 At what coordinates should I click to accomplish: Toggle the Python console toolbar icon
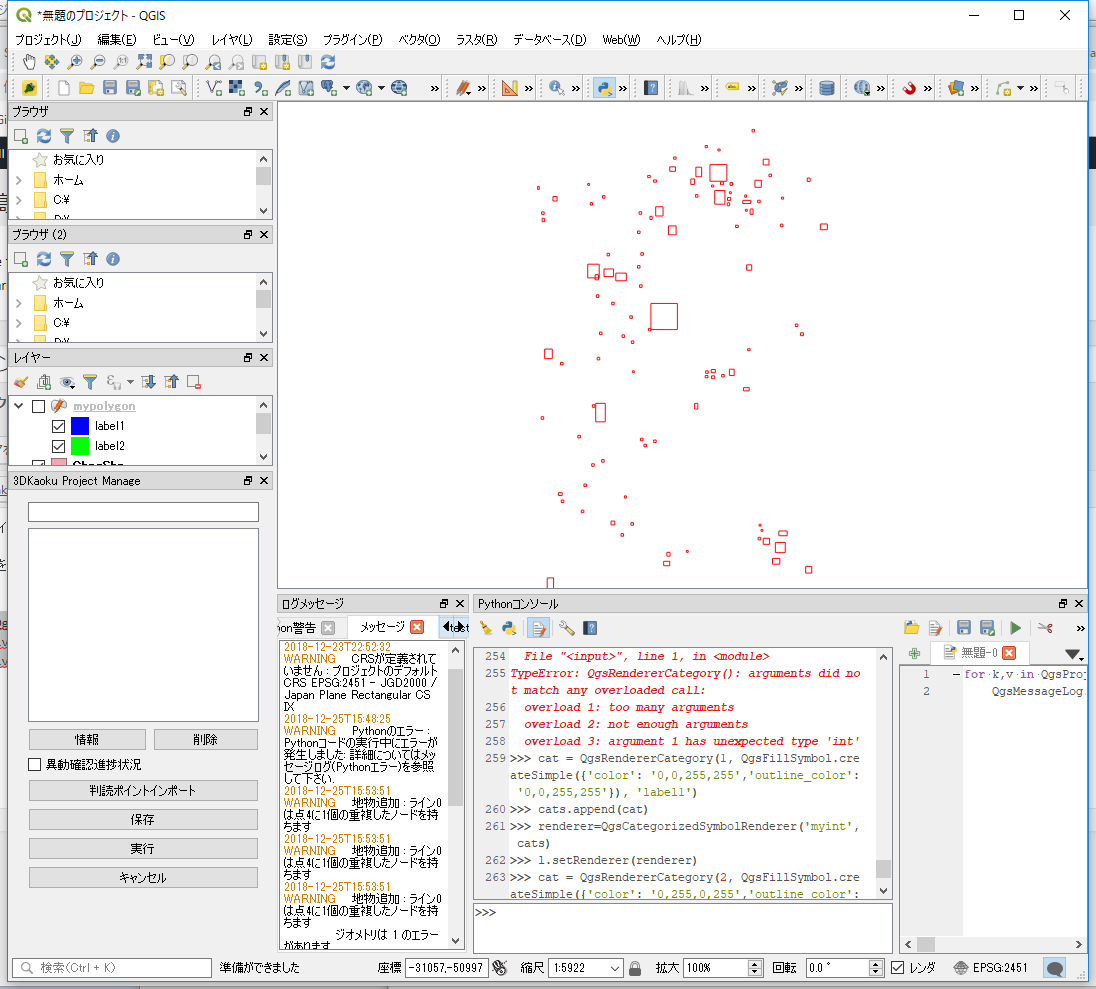(603, 88)
